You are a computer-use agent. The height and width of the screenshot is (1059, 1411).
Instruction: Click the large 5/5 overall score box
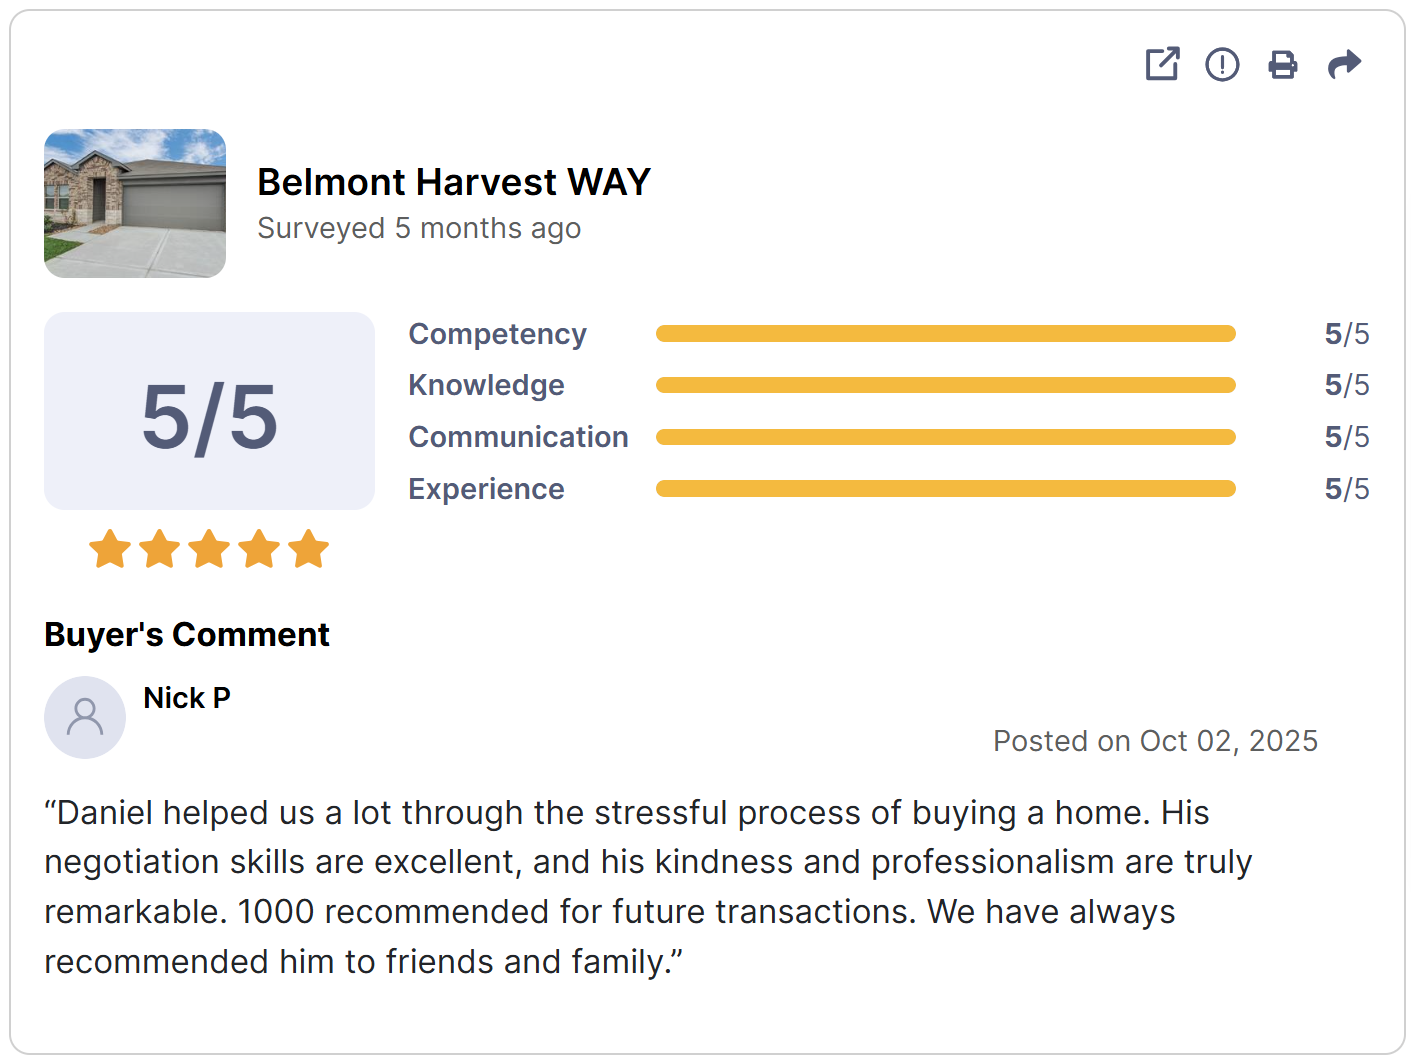coord(209,411)
